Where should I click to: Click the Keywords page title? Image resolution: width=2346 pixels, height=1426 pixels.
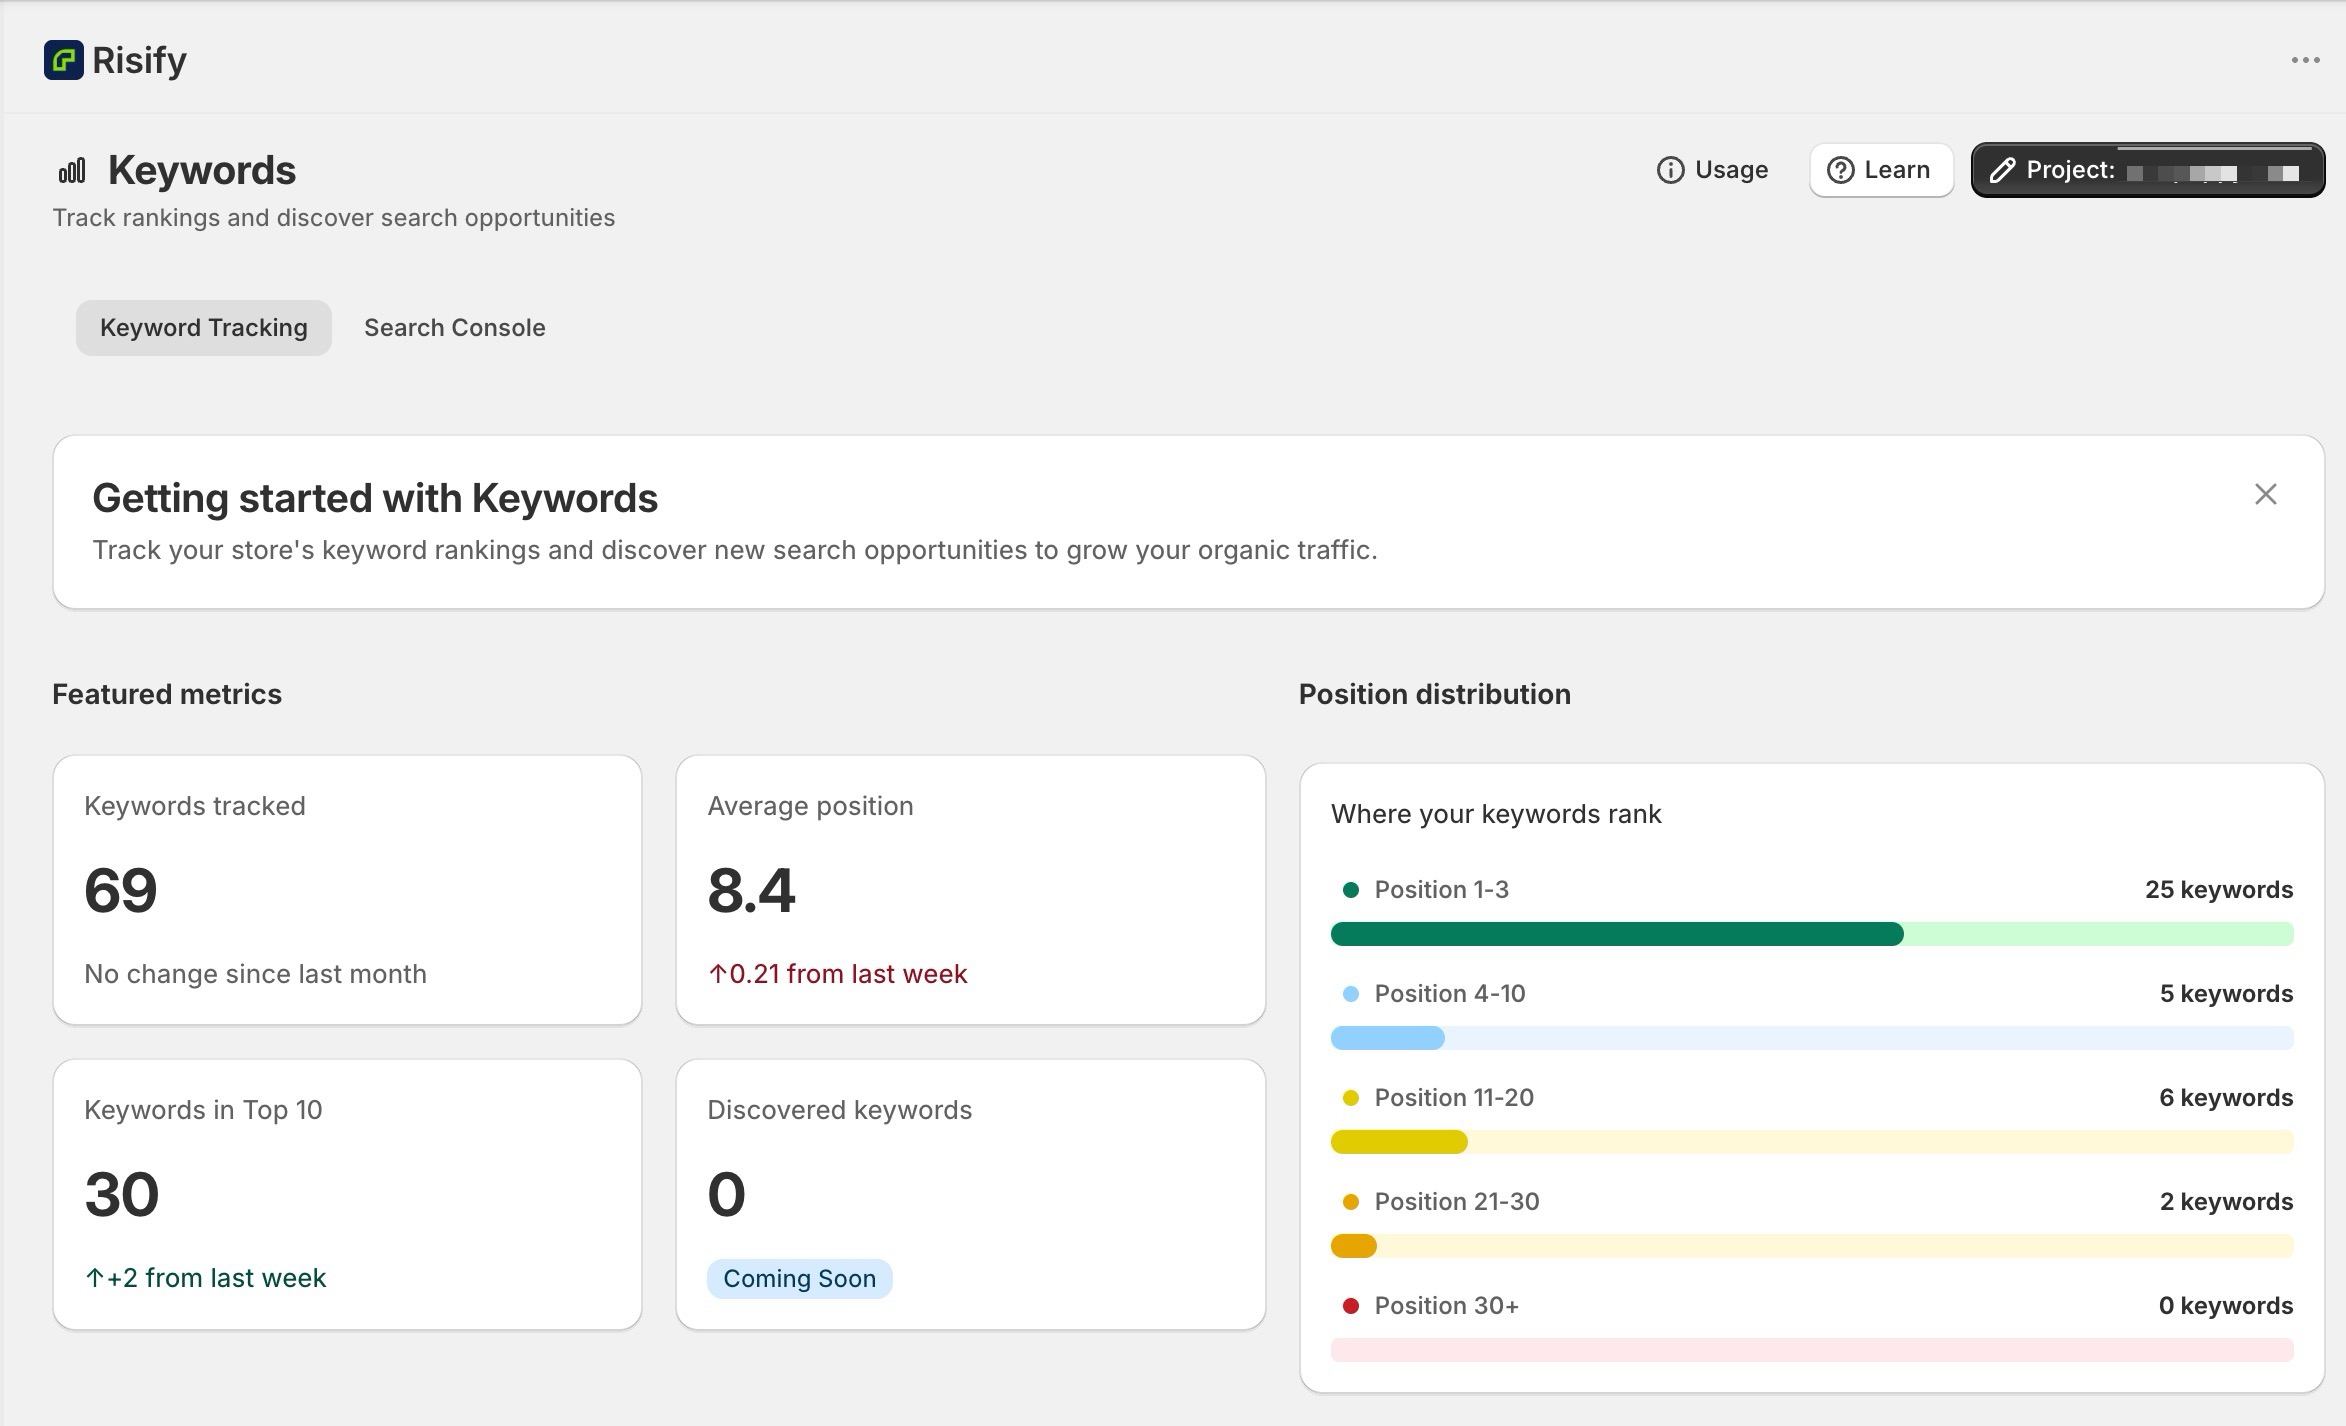[202, 170]
